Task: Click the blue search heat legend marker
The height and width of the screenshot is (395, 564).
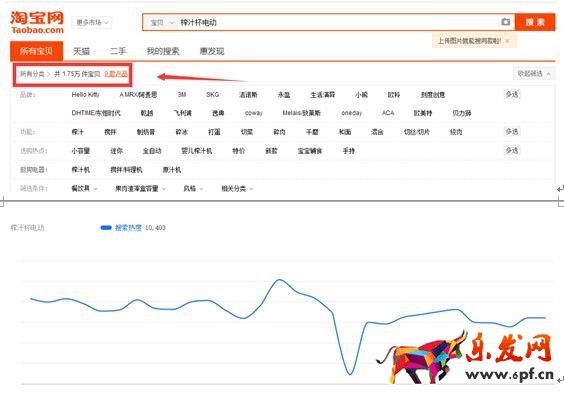Action: (106, 227)
